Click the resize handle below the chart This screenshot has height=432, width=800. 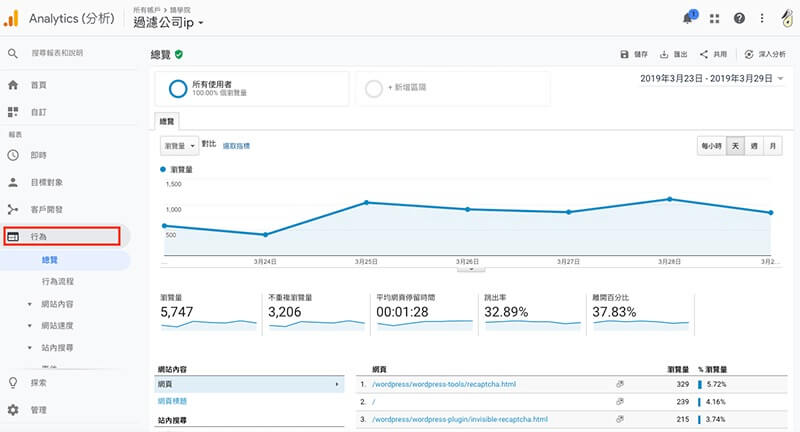pyautogui.click(x=470, y=267)
